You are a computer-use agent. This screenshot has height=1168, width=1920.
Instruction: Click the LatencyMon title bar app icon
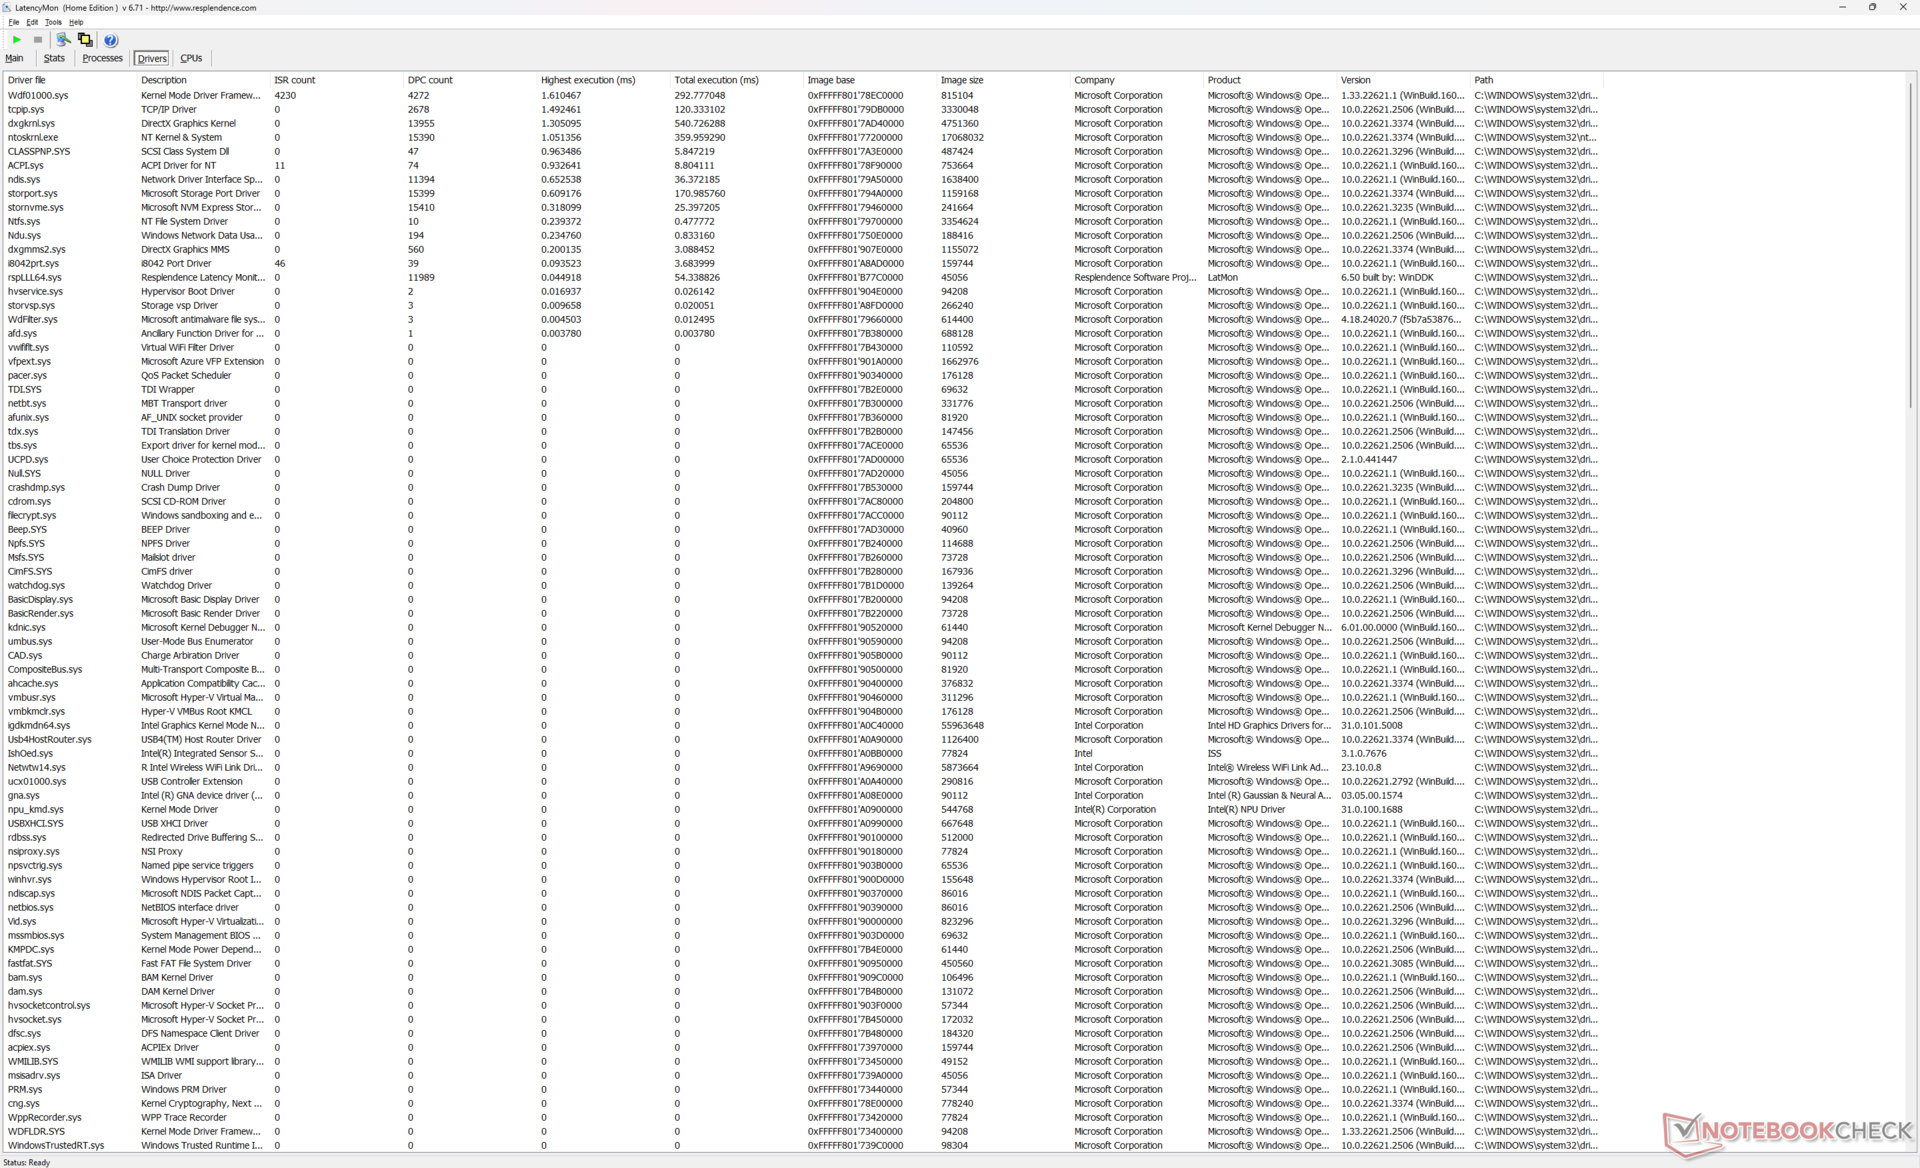tap(7, 7)
